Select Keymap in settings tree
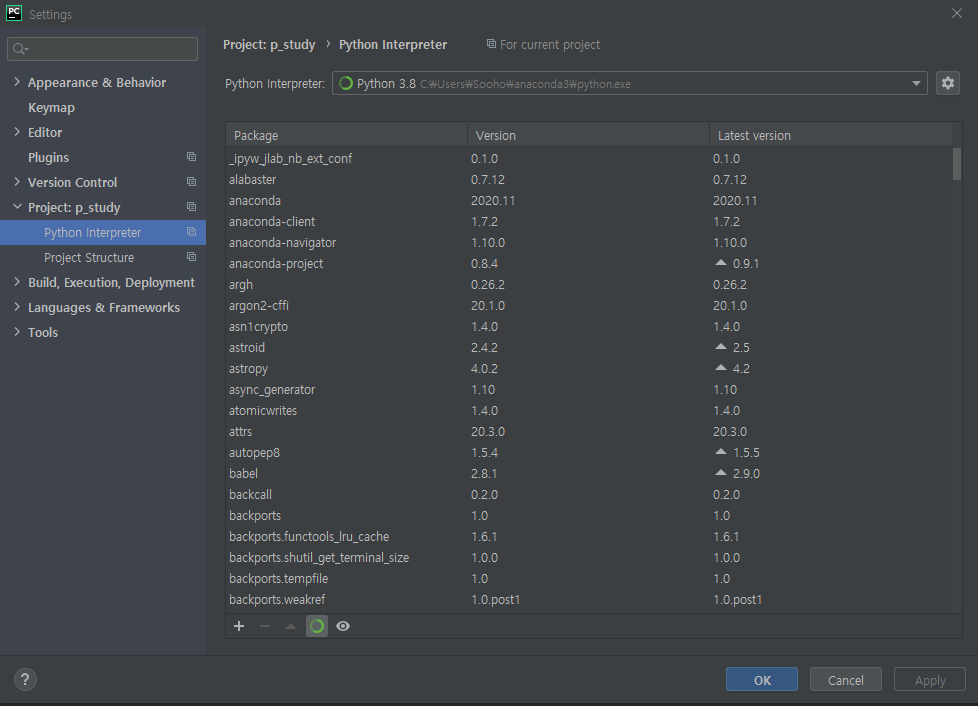 coord(51,107)
